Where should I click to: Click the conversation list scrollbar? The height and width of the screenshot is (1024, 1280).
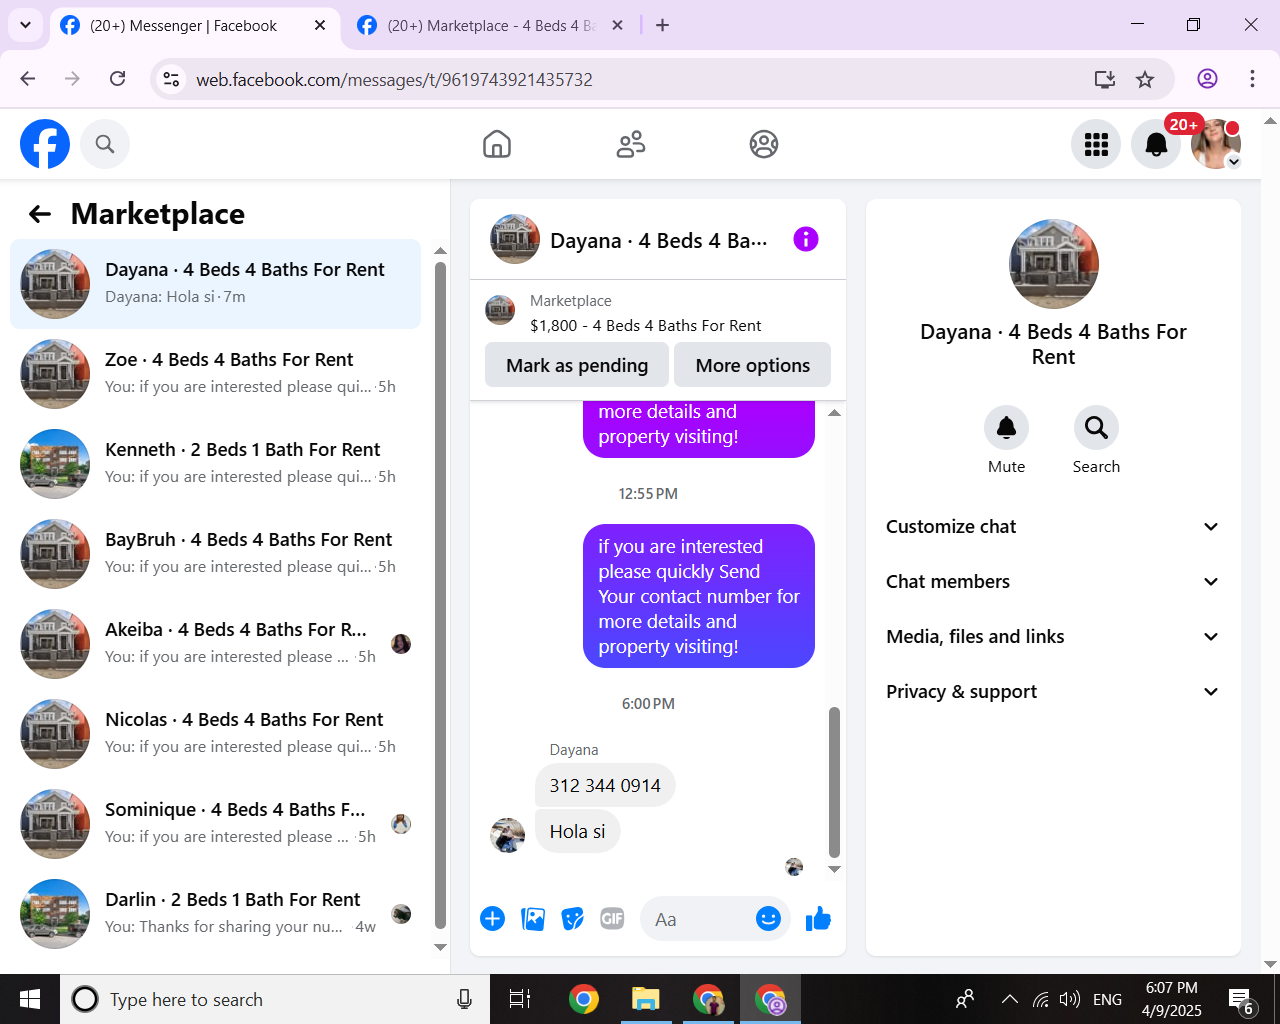440,595
